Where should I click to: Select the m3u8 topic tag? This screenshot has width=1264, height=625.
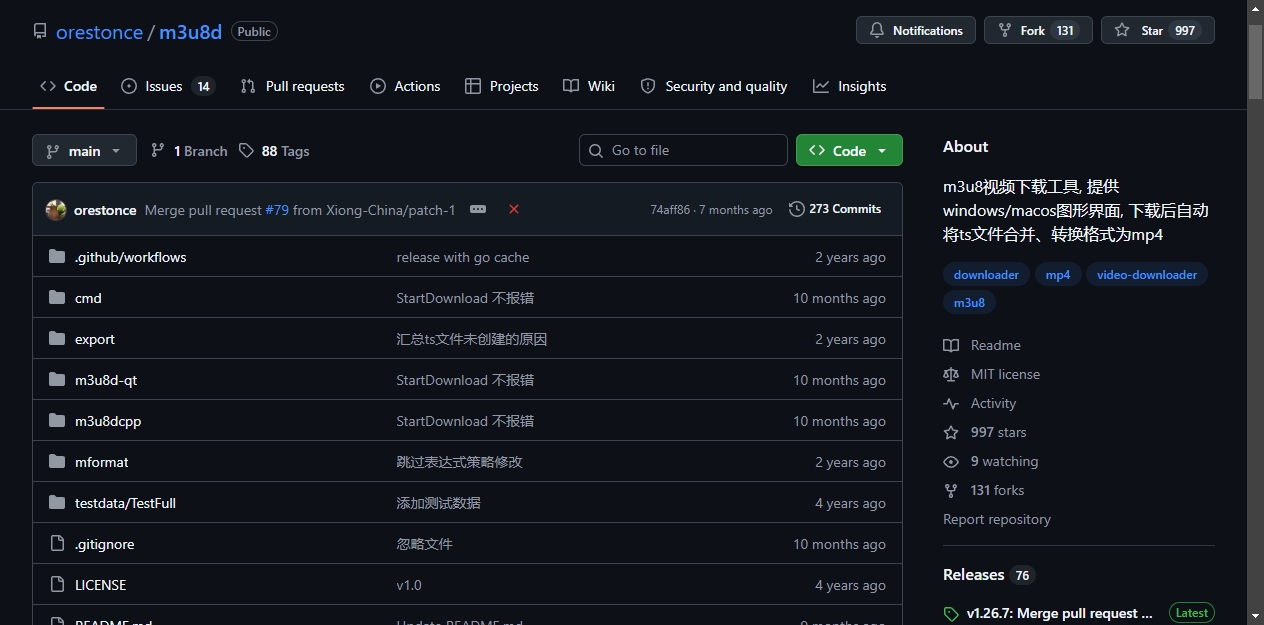point(969,302)
